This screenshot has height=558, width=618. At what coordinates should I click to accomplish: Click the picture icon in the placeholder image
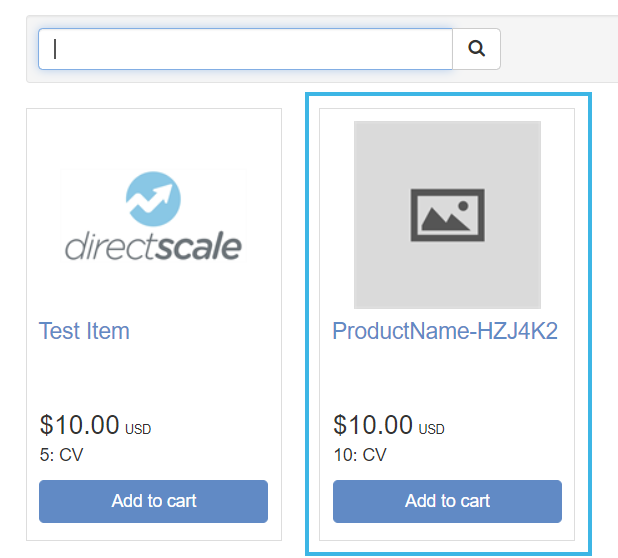447,215
